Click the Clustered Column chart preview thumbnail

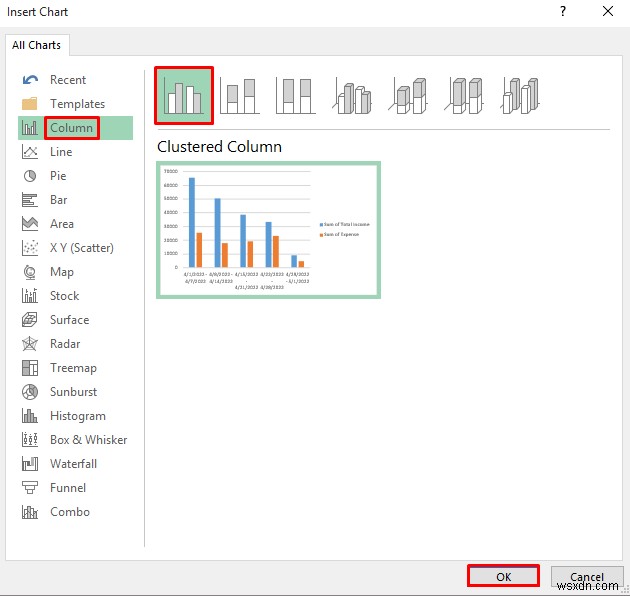(x=268, y=230)
